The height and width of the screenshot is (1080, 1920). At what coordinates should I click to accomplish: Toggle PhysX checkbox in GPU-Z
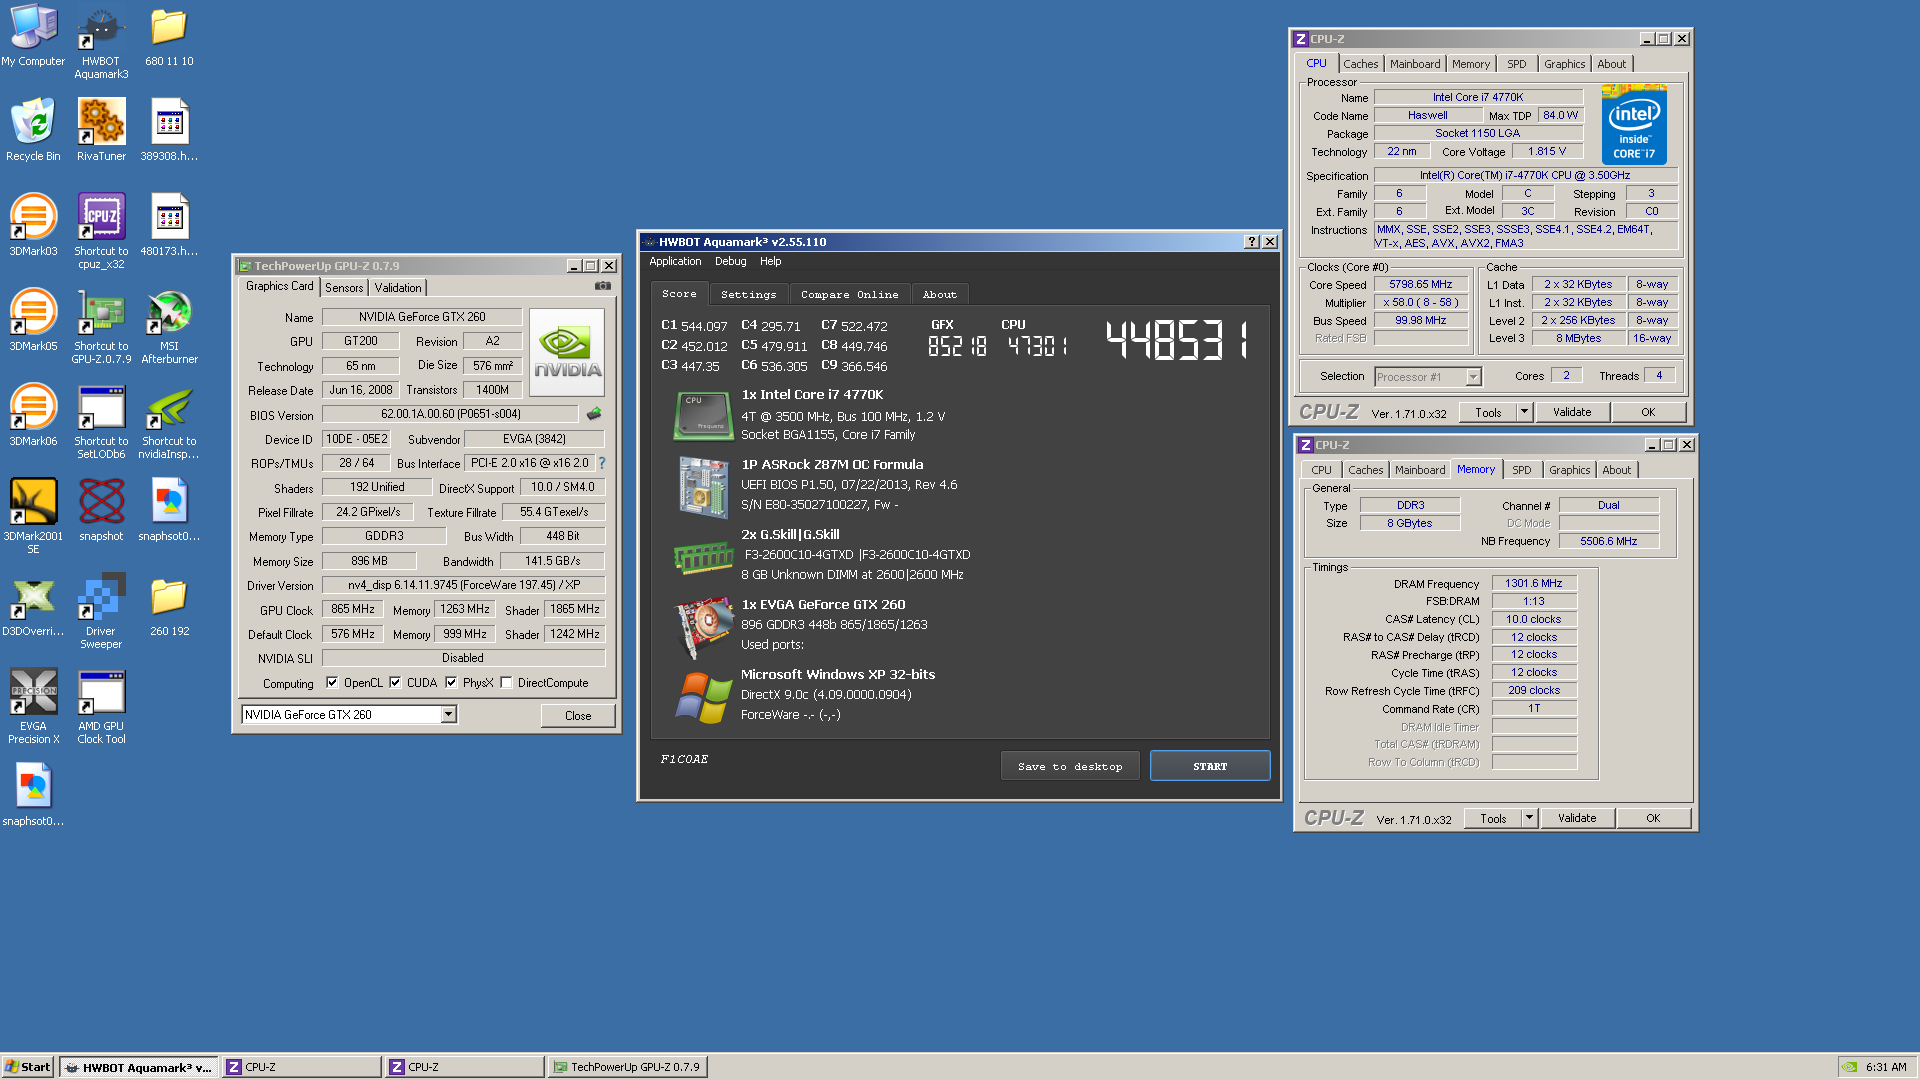[451, 683]
